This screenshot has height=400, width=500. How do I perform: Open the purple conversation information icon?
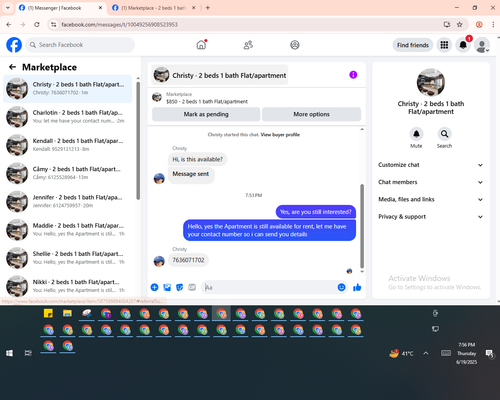click(x=353, y=75)
